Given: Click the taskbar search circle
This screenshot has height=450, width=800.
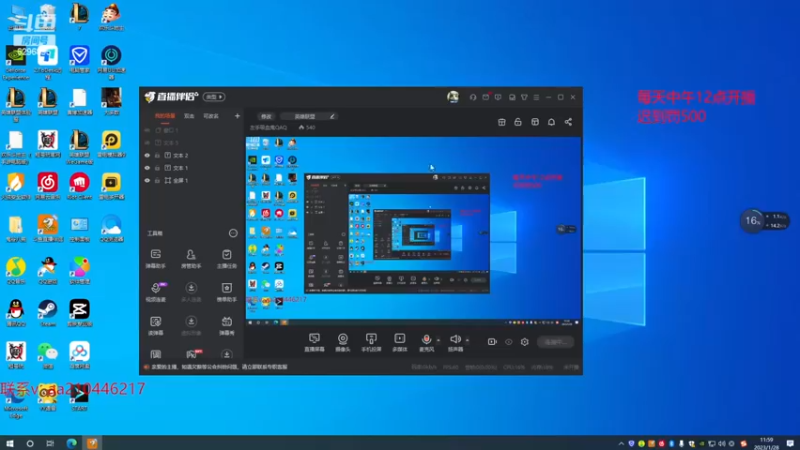Looking at the screenshot, I should (x=30, y=443).
